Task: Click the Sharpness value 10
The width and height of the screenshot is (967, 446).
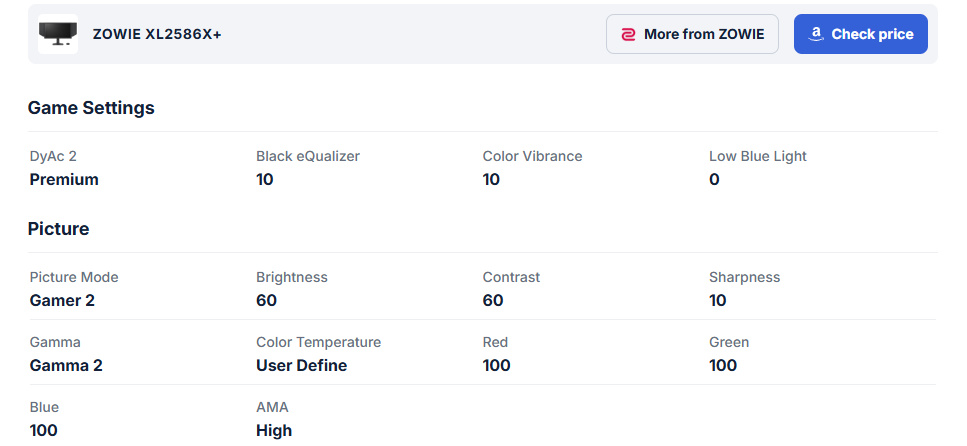Action: (718, 301)
